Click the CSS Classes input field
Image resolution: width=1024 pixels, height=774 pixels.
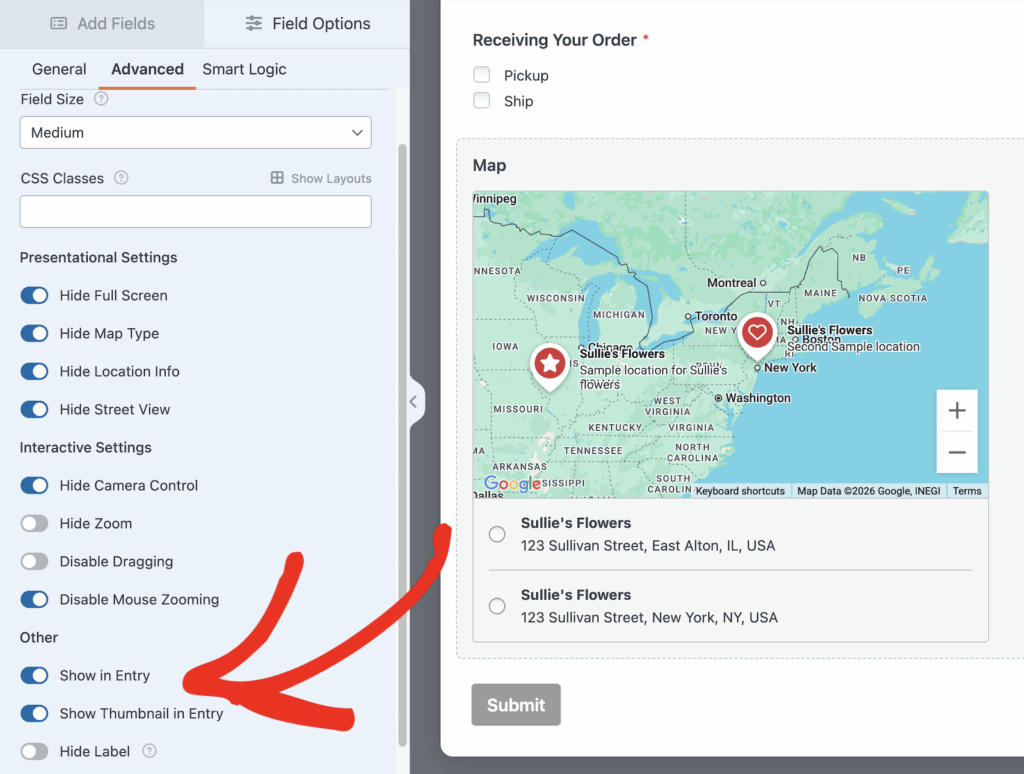196,211
